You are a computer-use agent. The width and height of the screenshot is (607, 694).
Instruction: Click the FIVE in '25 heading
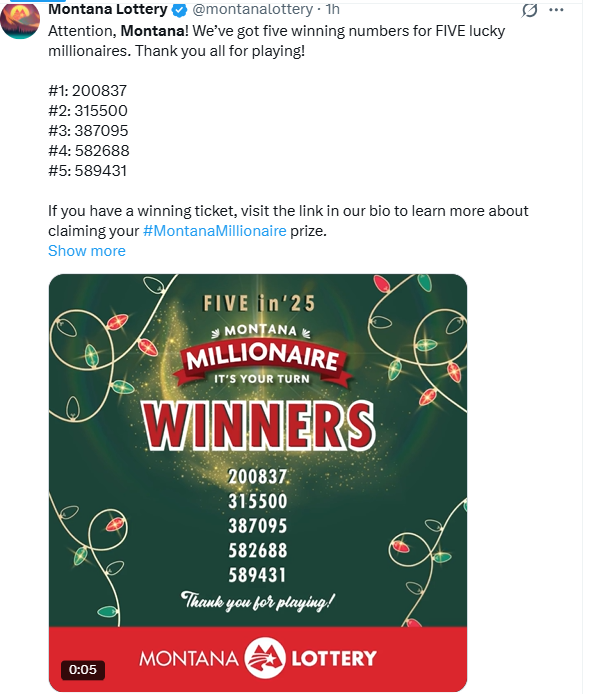(259, 304)
